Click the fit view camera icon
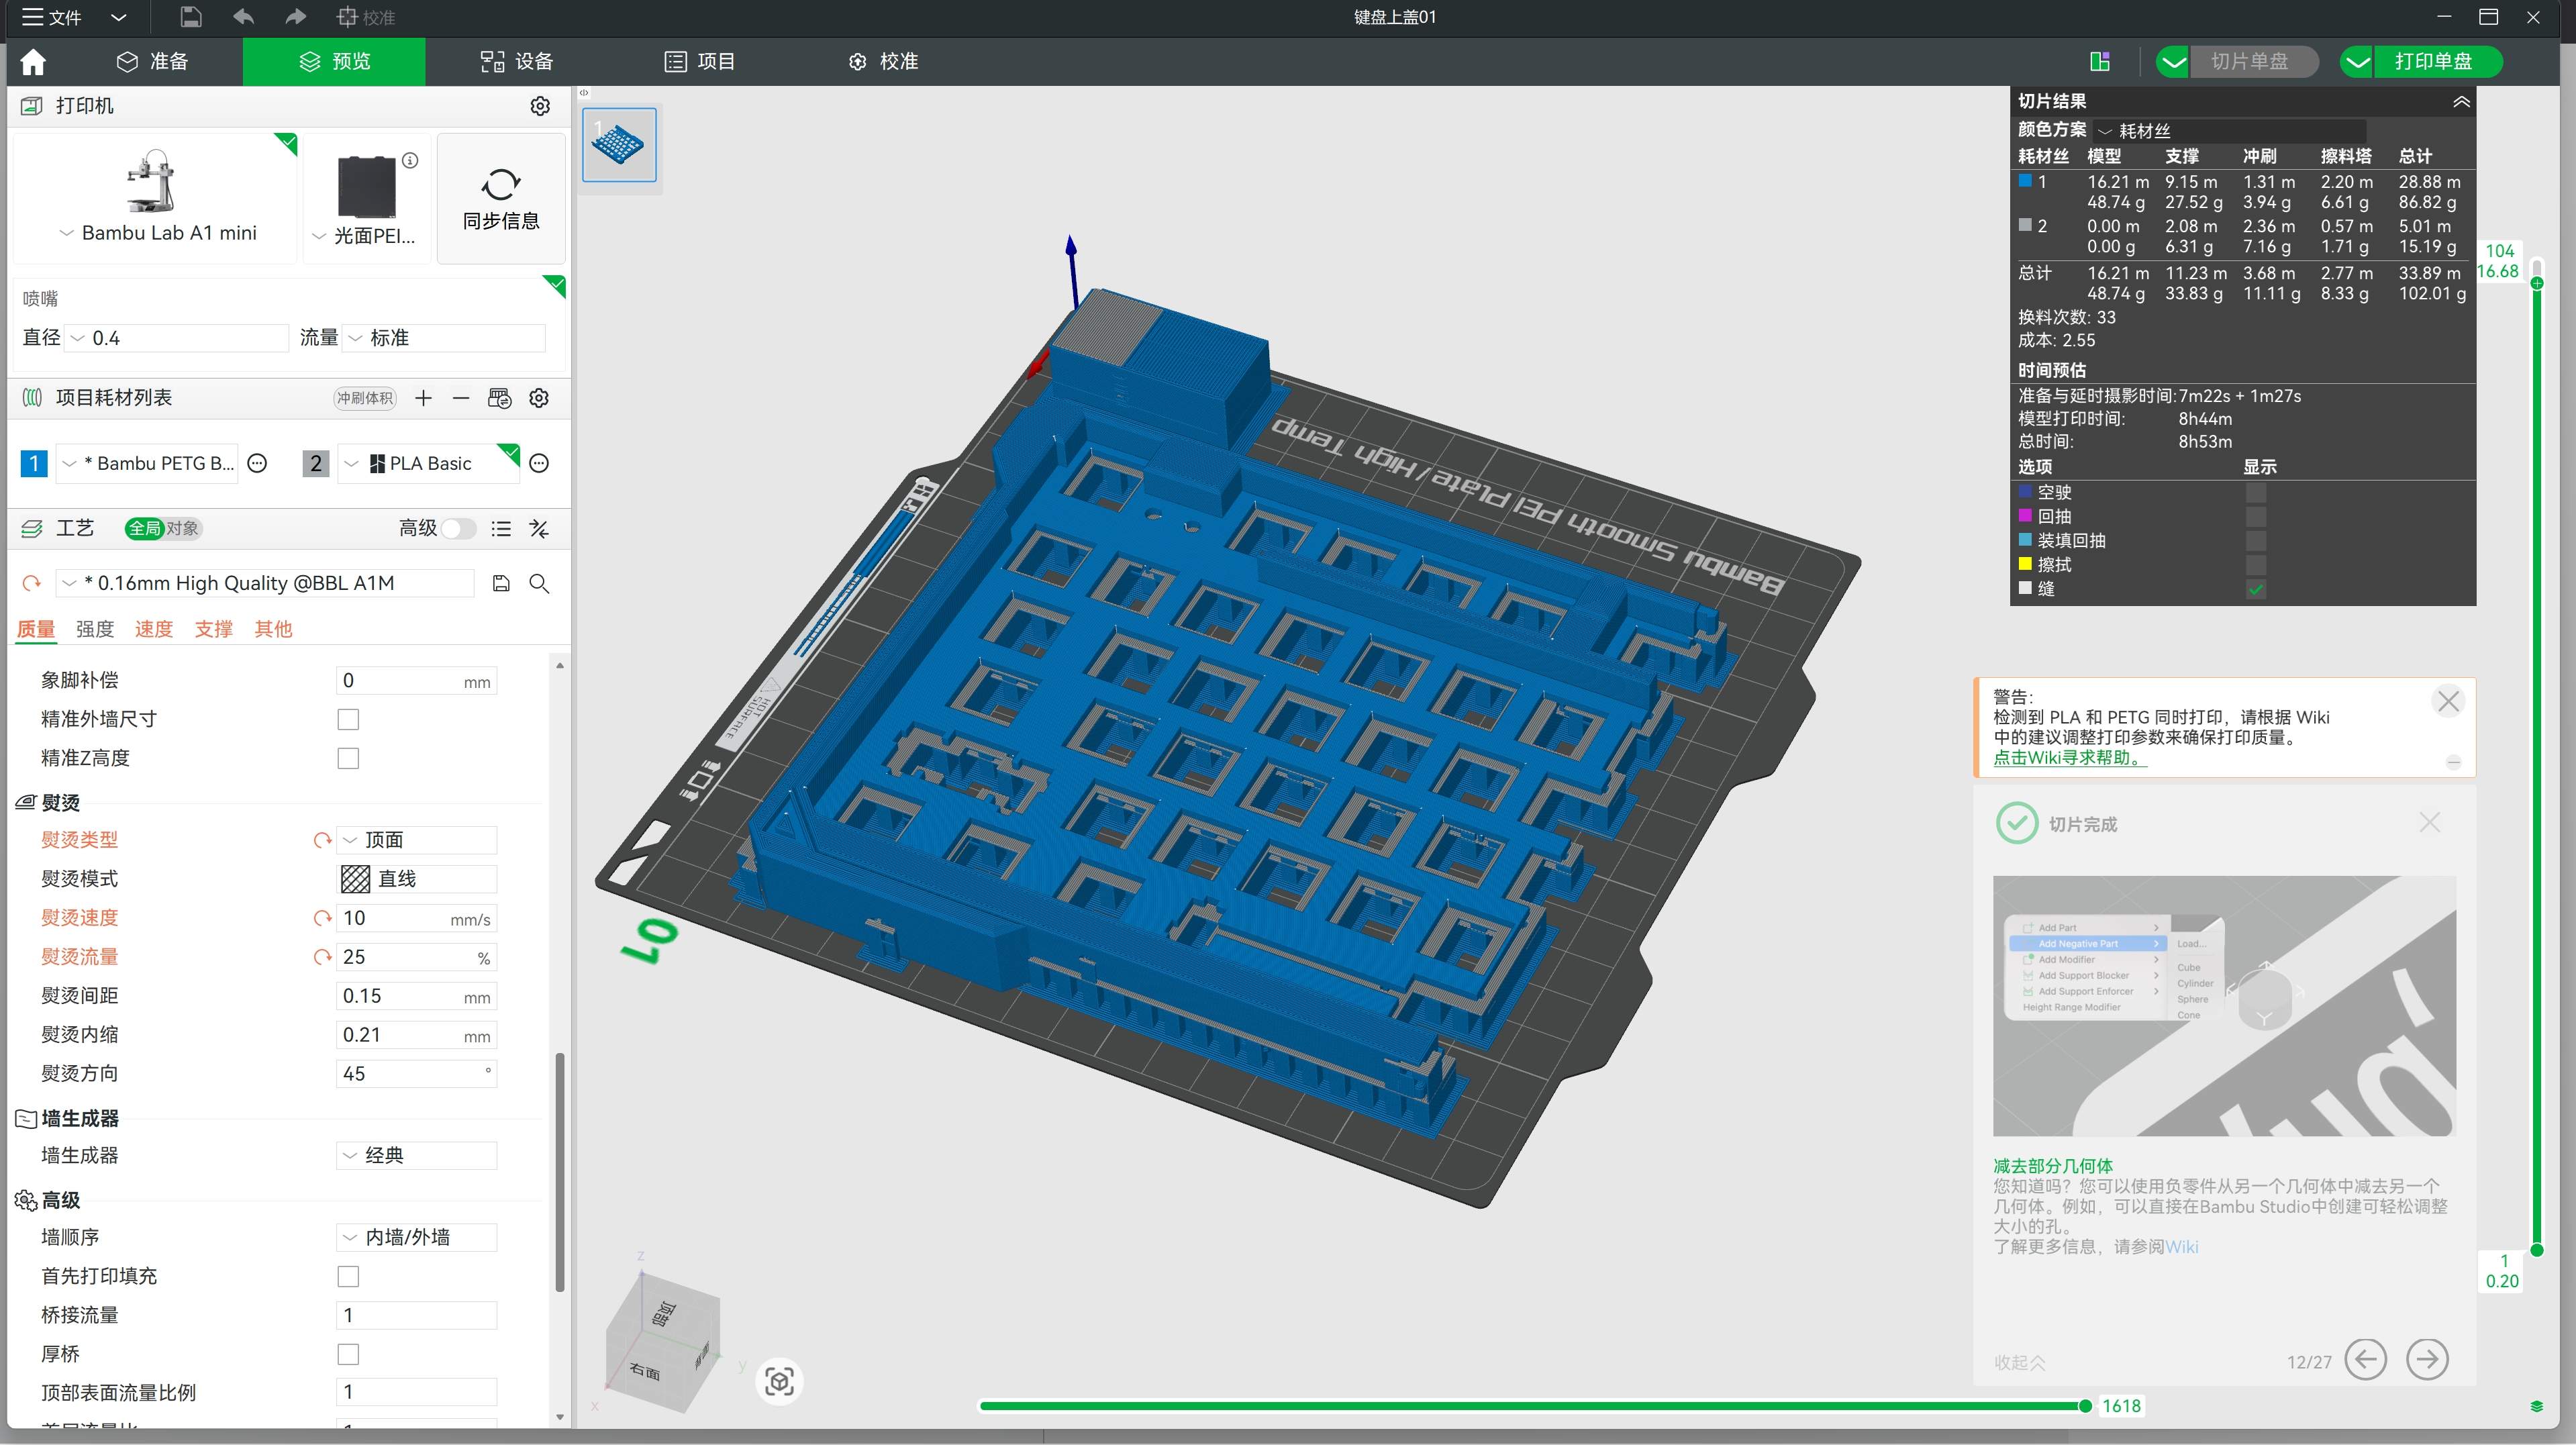The image size is (2576, 1445). [779, 1381]
